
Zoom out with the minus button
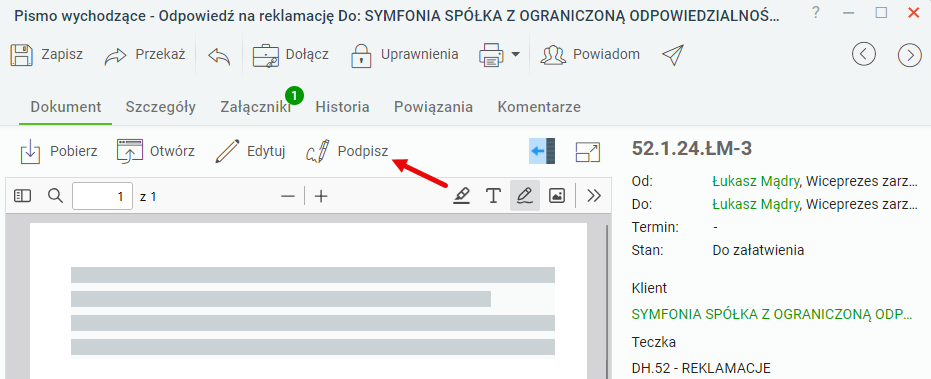coord(288,196)
